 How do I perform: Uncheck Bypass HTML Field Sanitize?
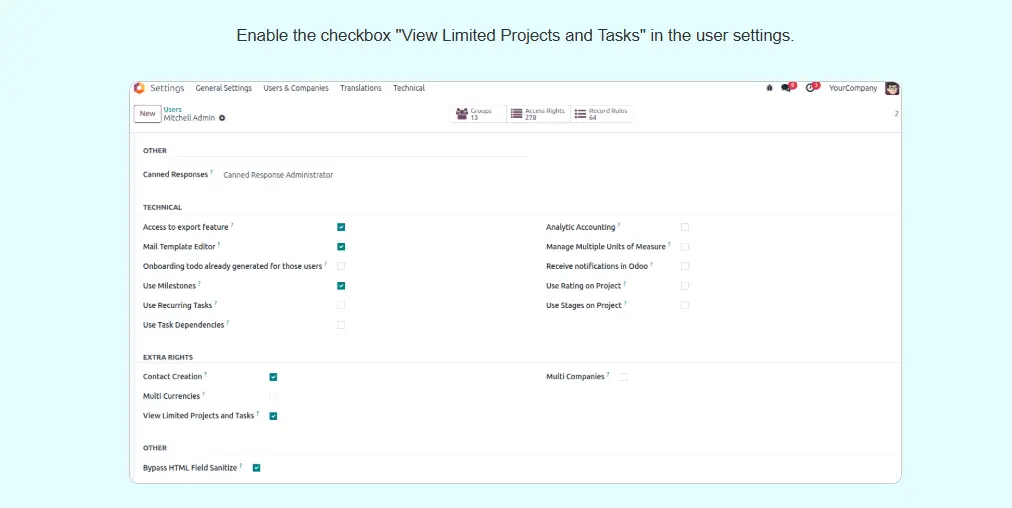pos(257,467)
